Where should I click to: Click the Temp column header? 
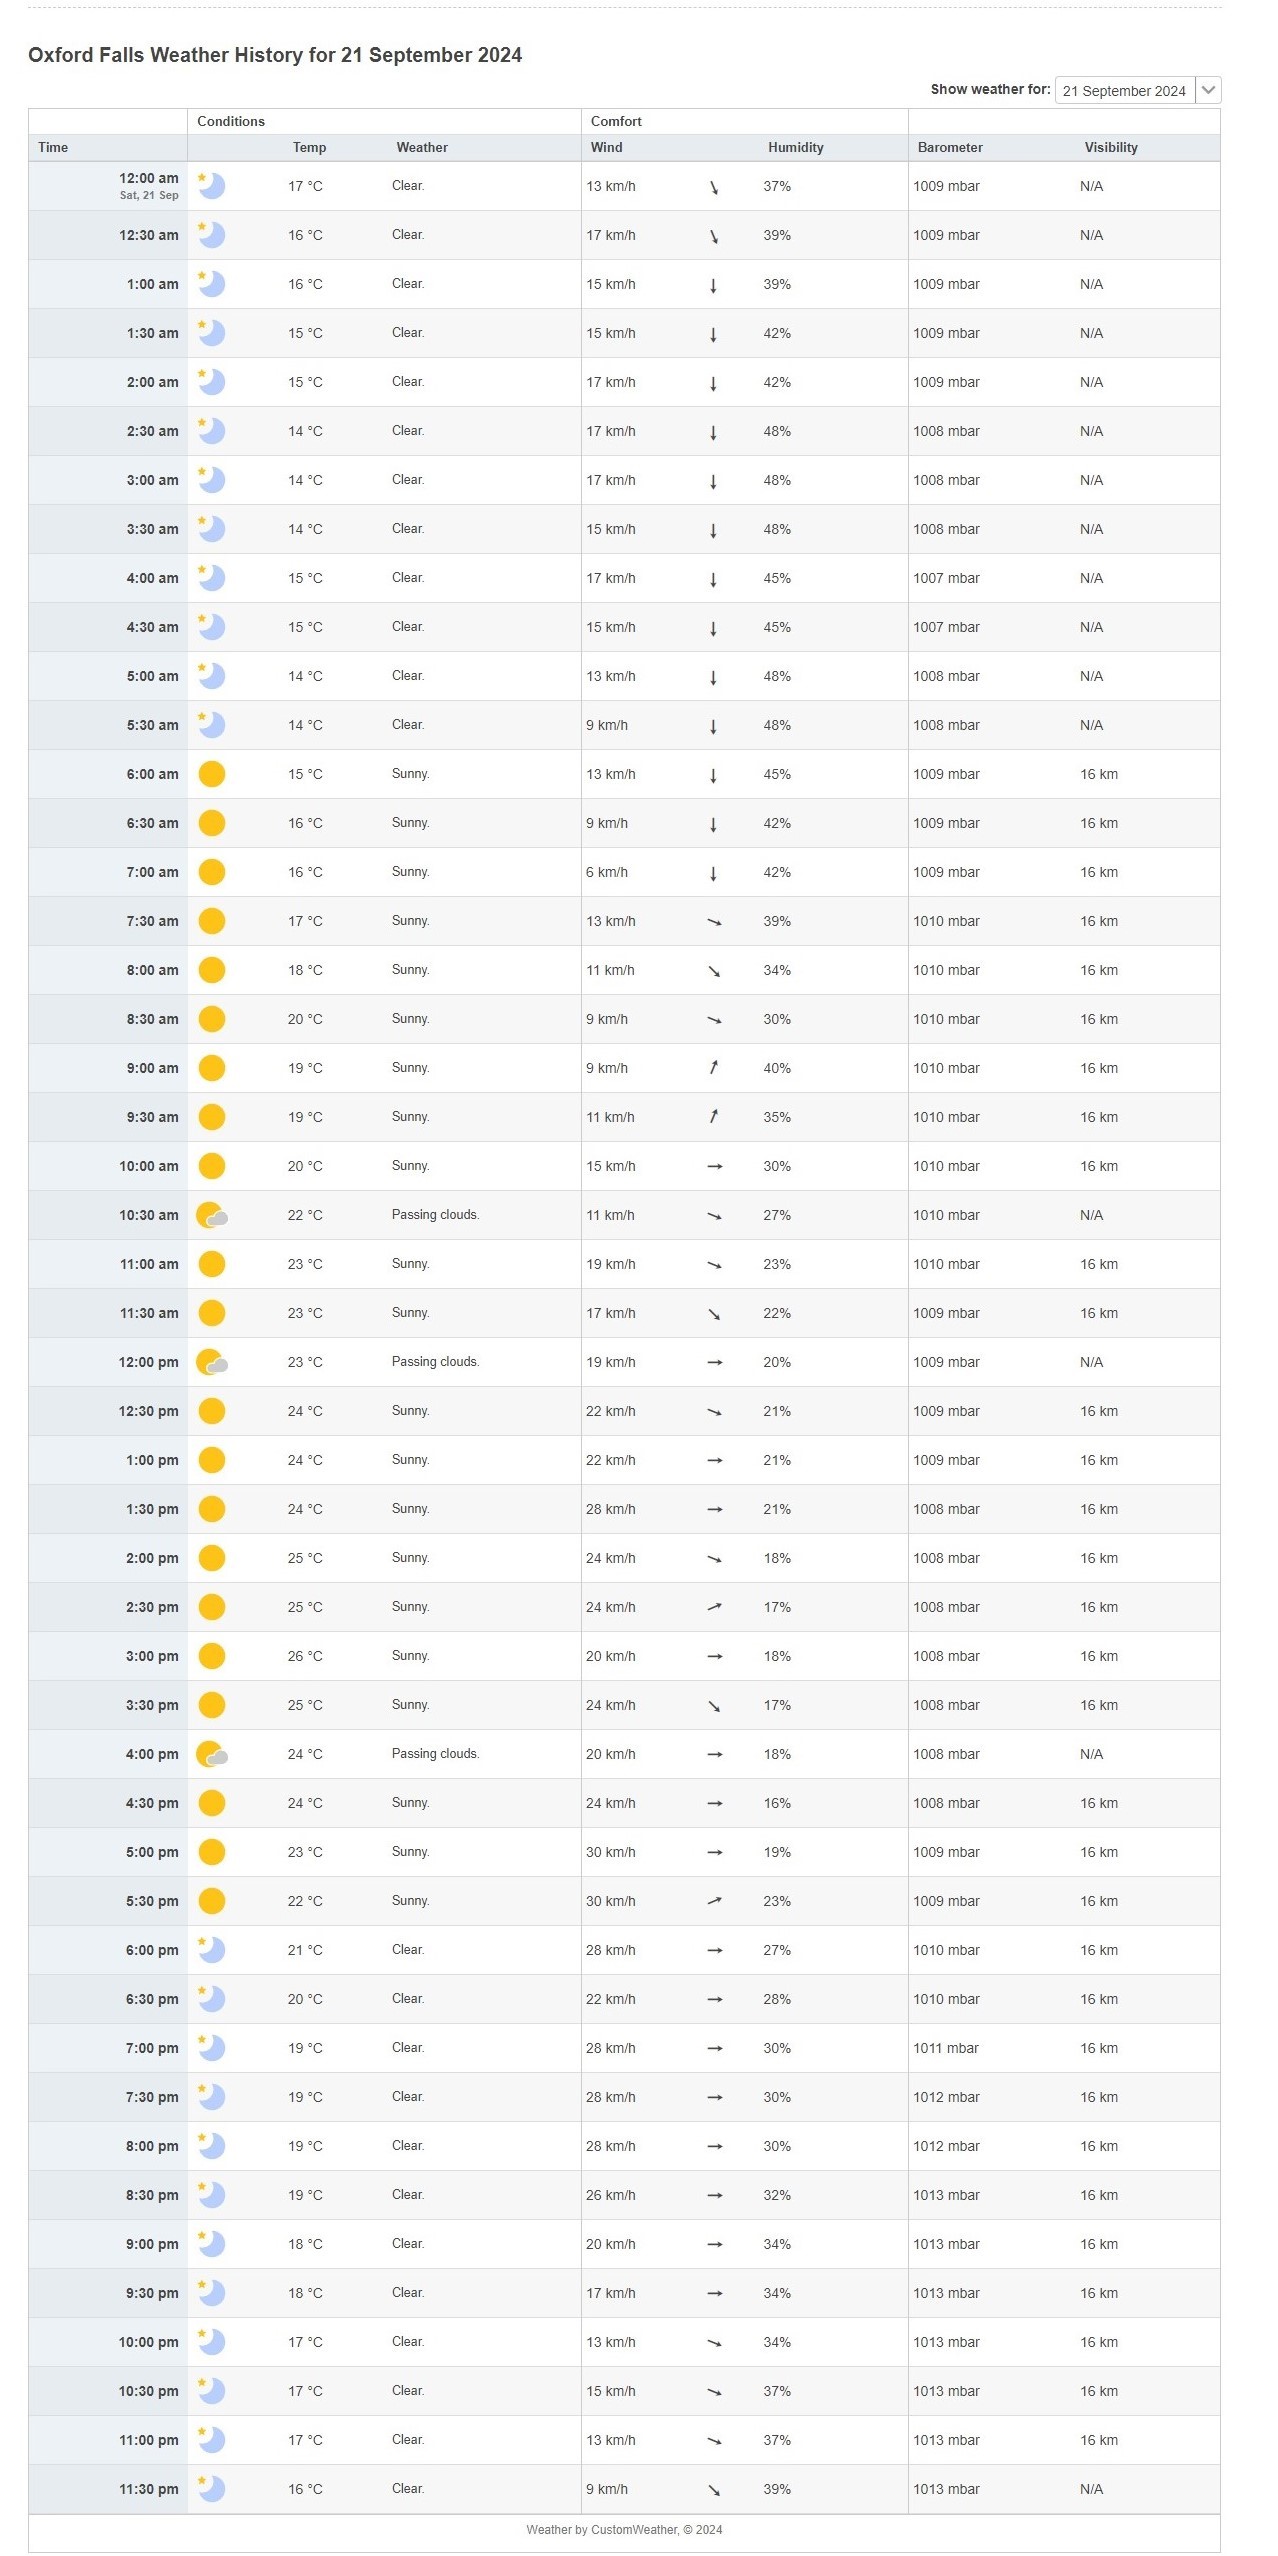click(x=309, y=147)
